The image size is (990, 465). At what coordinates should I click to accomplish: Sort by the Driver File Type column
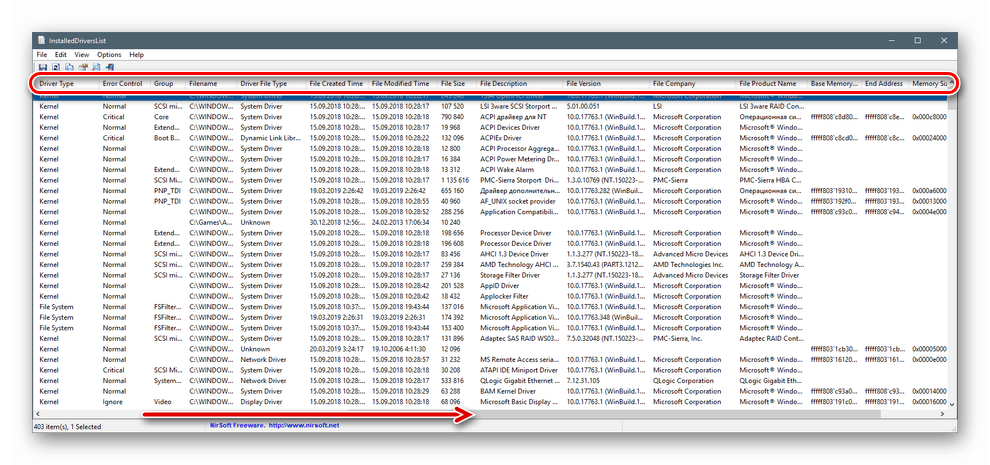coord(271,83)
